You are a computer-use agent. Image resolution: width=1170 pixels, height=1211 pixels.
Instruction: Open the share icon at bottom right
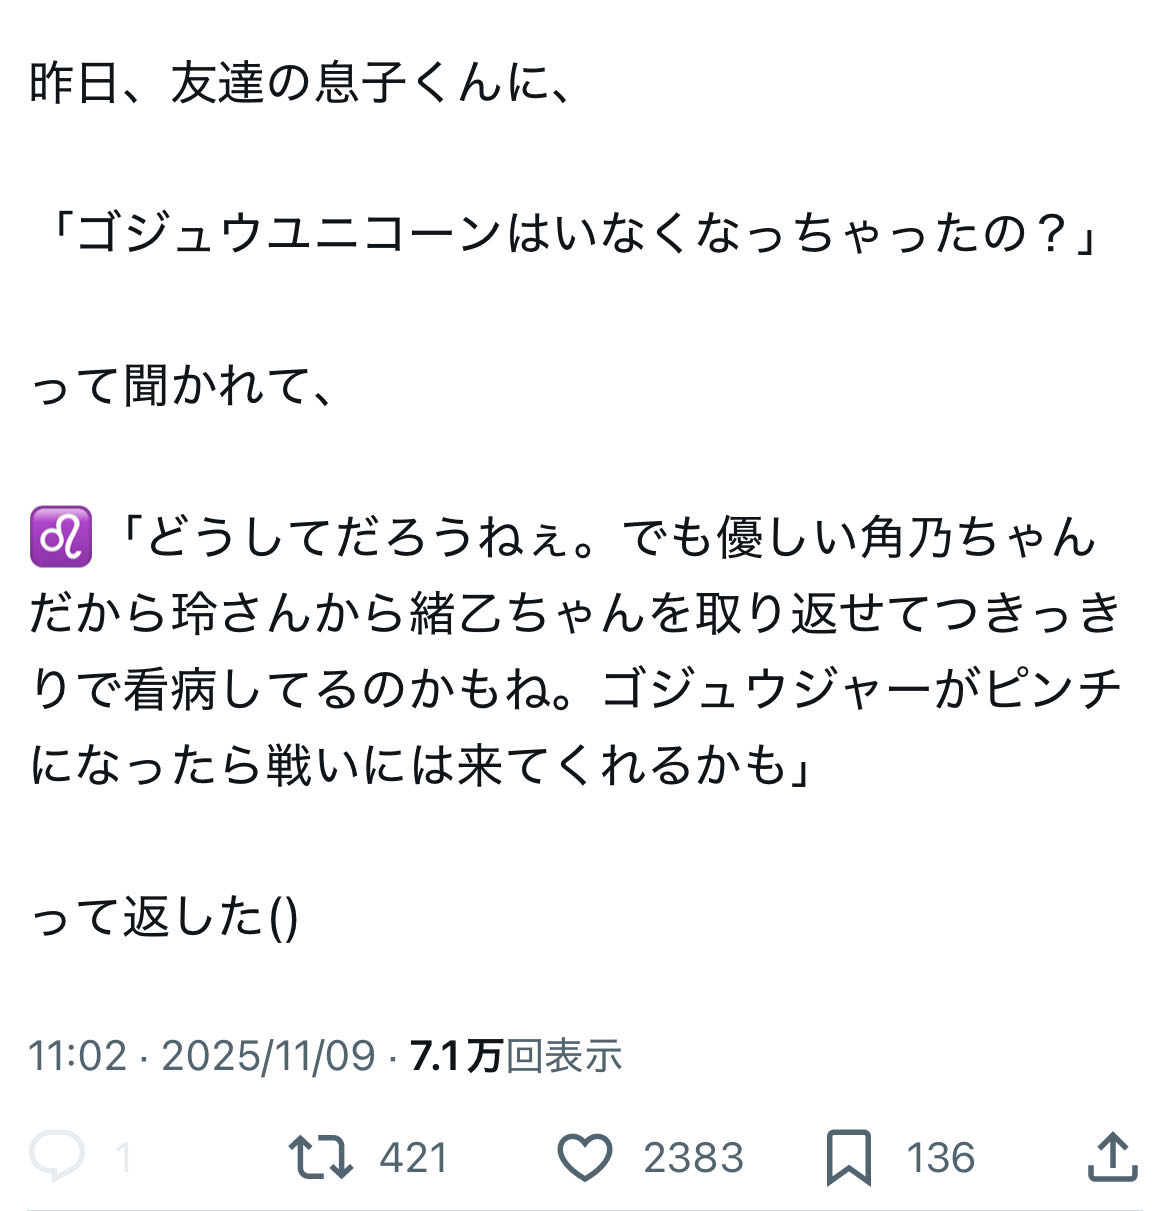(1112, 1156)
